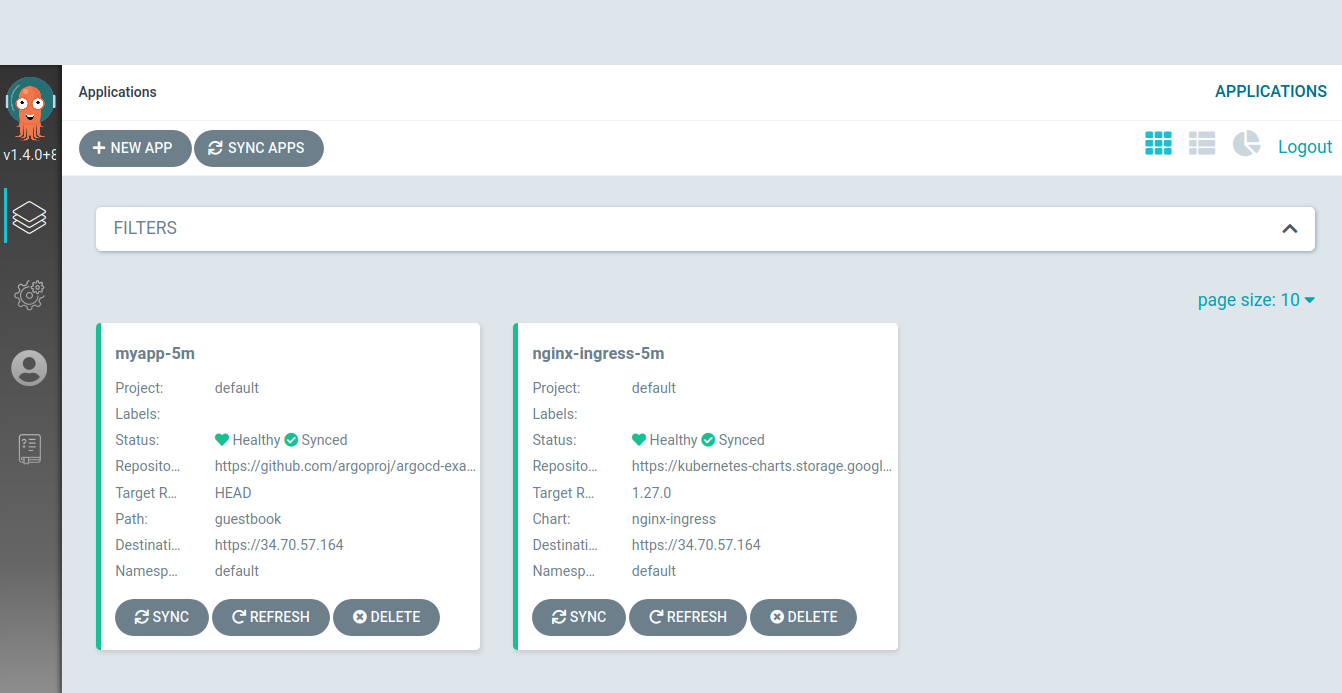The width and height of the screenshot is (1342, 693).
Task: Click the namespace default value on nginx-ingress-5m
Action: 654,571
